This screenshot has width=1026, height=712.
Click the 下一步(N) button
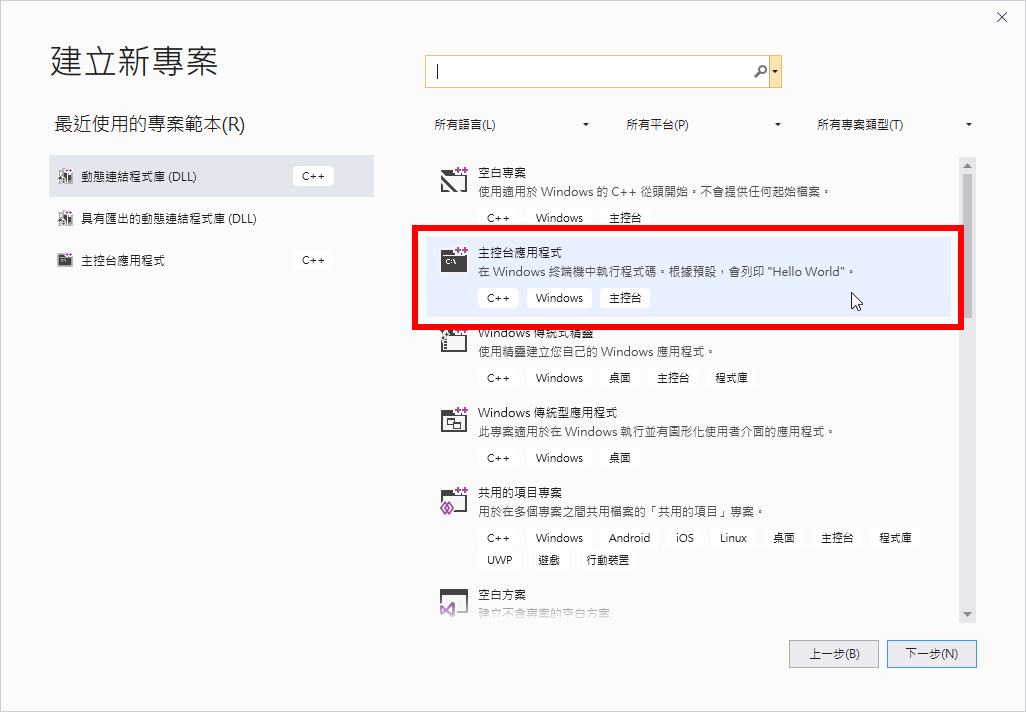pyautogui.click(x=932, y=654)
